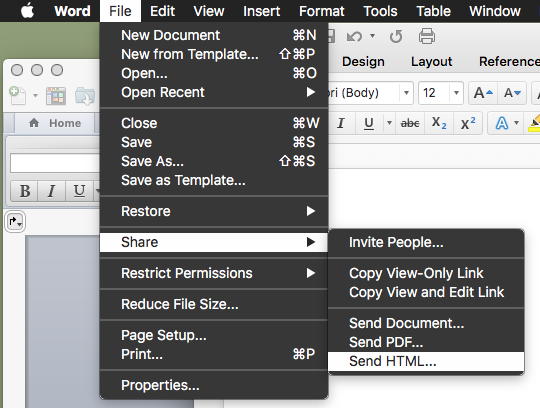Image resolution: width=540 pixels, height=408 pixels.
Task: Switch to the References ribbon tab
Action: click(509, 62)
